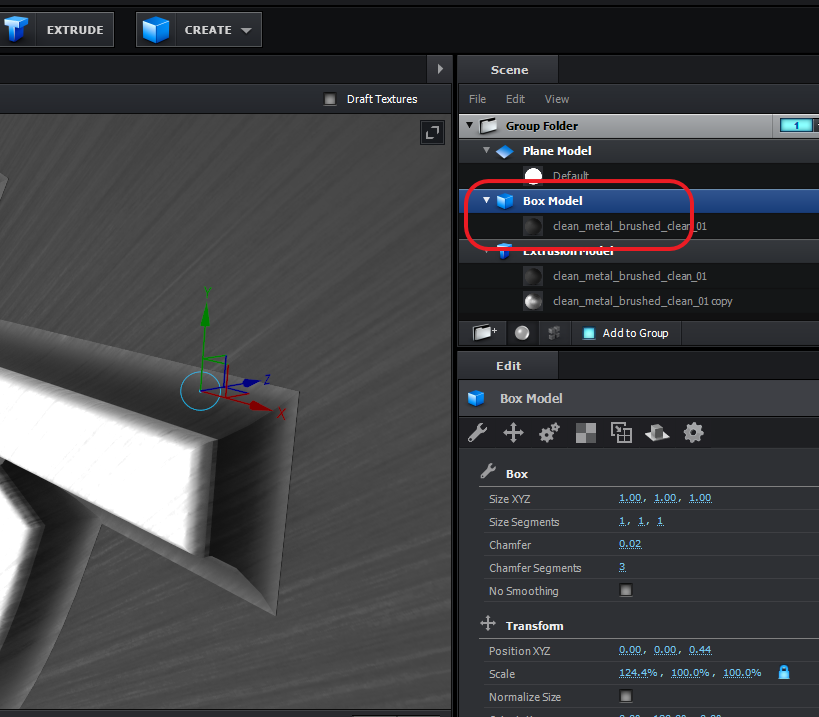Edit Scale X value 124.4%
This screenshot has width=819, height=717.
(x=638, y=673)
